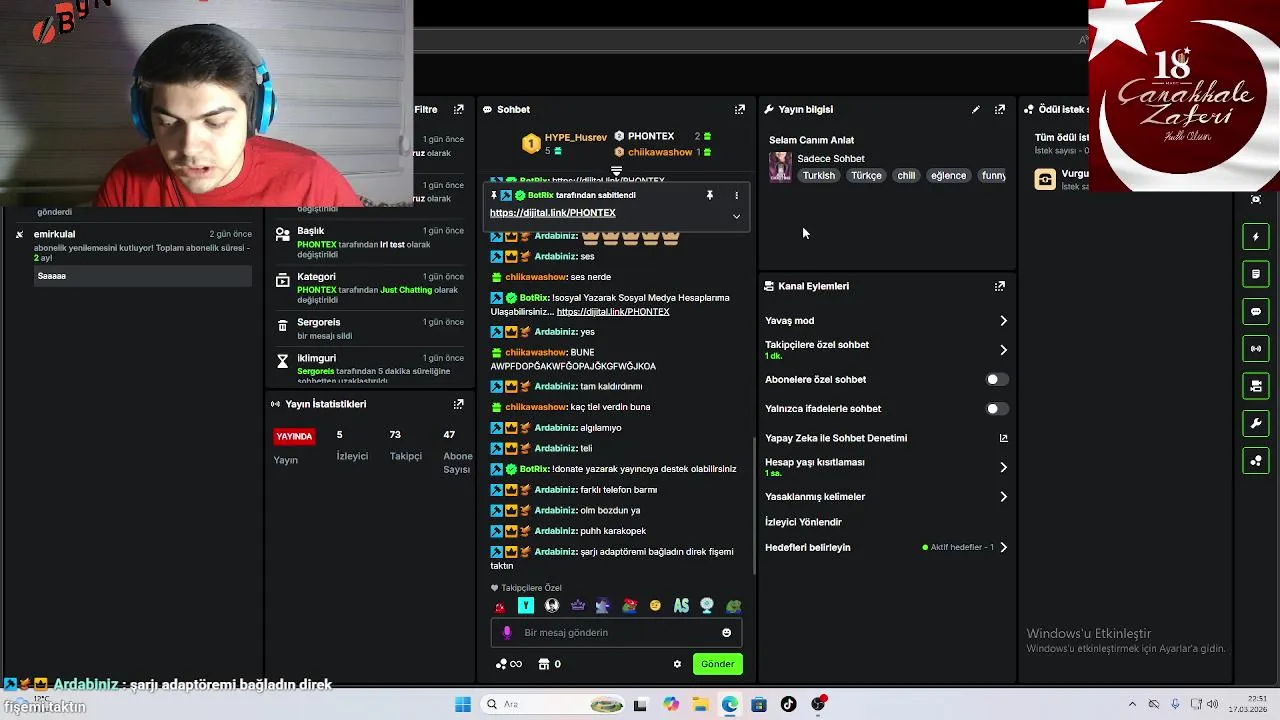The image size is (1280, 720).
Task: Pop out the Sohbet chat panel
Action: pos(740,109)
